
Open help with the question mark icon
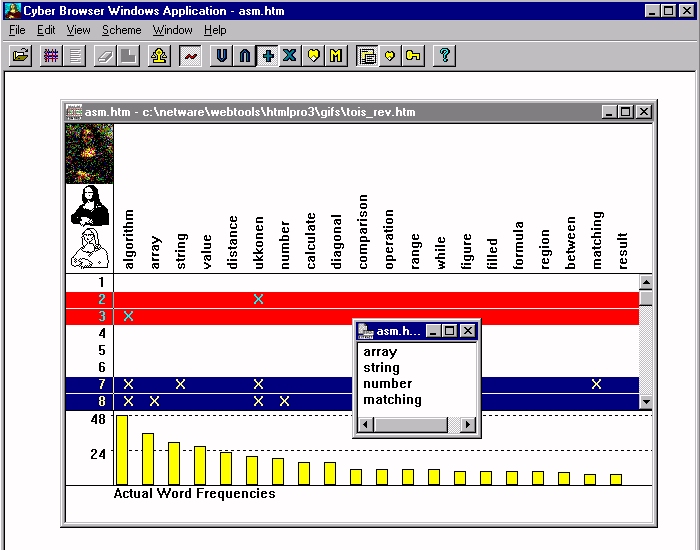pyautogui.click(x=446, y=56)
